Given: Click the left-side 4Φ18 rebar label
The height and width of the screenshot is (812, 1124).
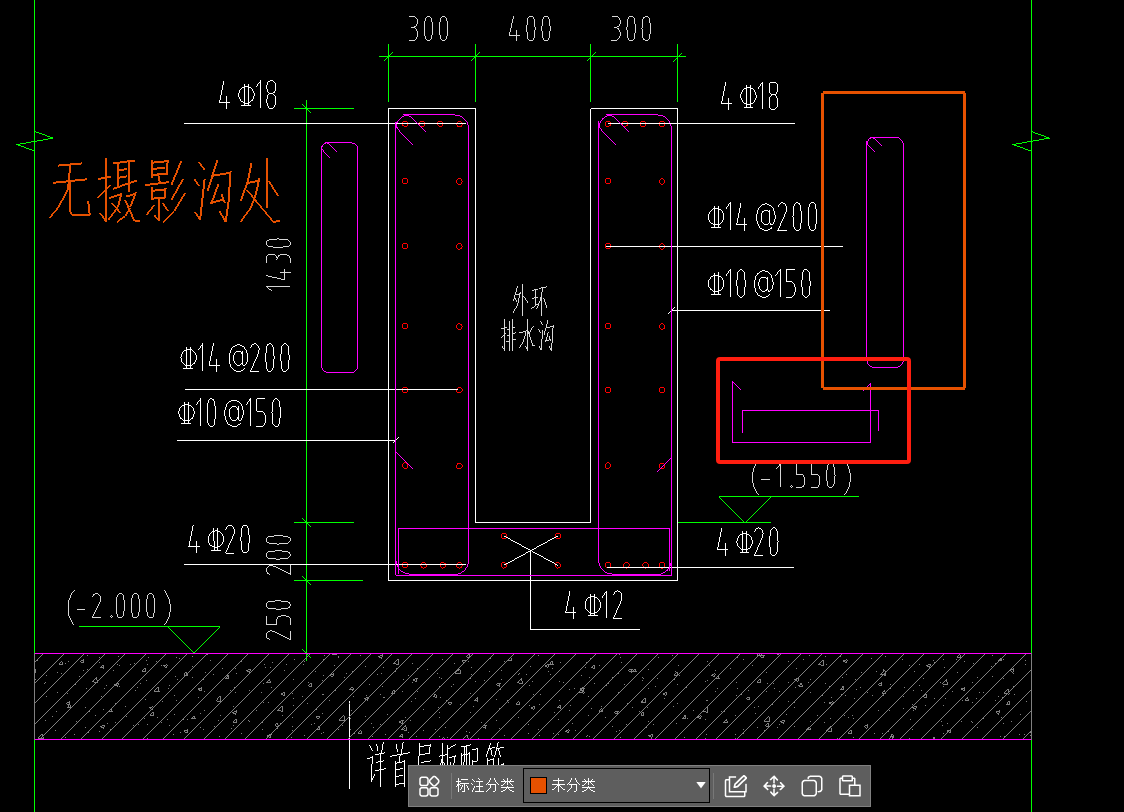Looking at the screenshot, I should coord(247,95).
